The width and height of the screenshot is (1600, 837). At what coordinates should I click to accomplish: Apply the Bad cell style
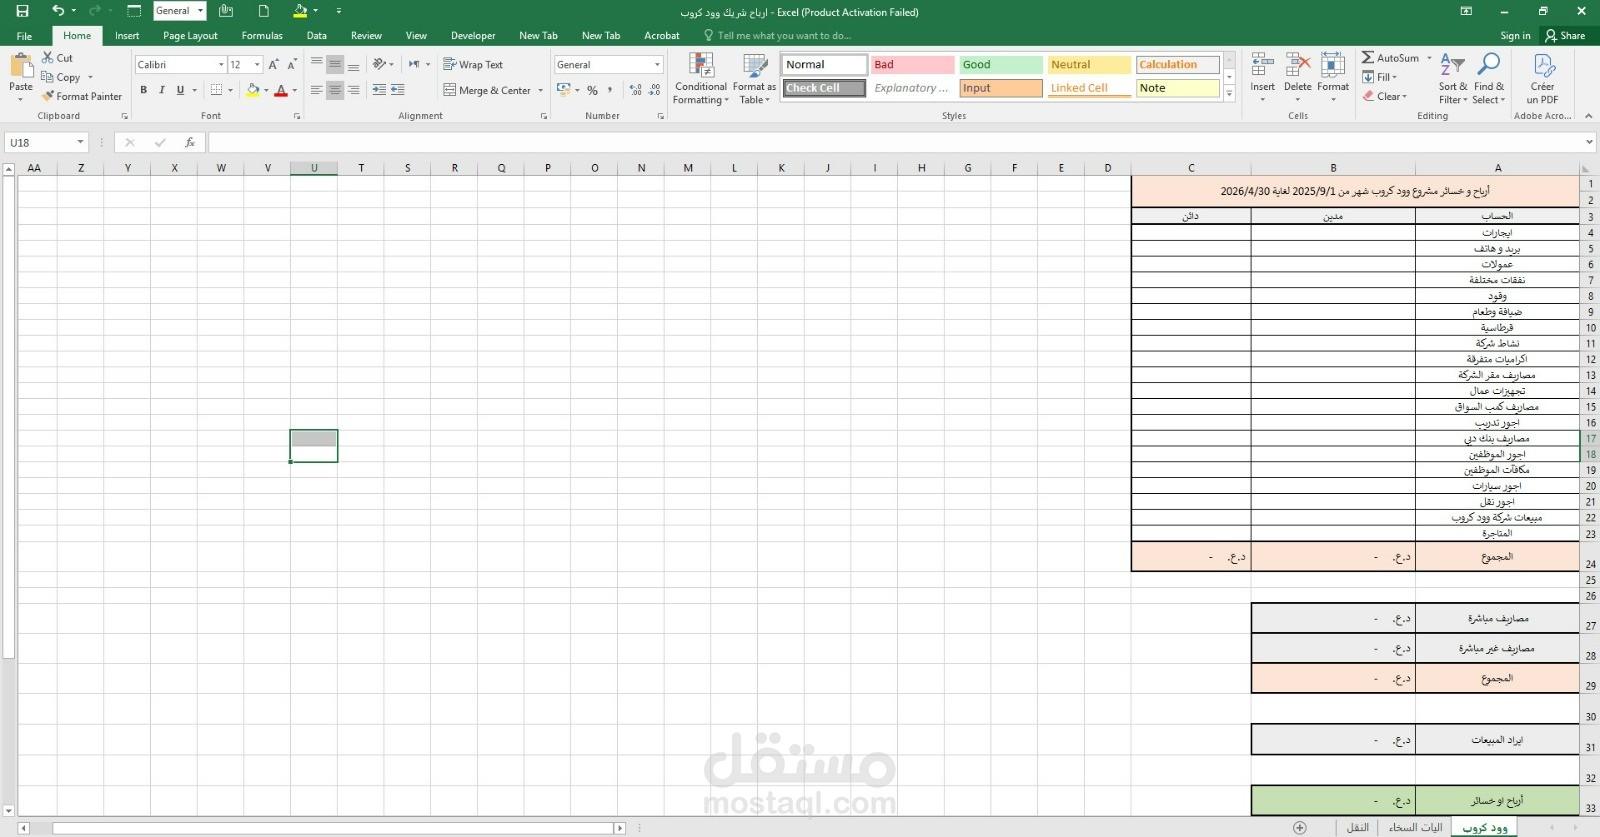pos(912,64)
